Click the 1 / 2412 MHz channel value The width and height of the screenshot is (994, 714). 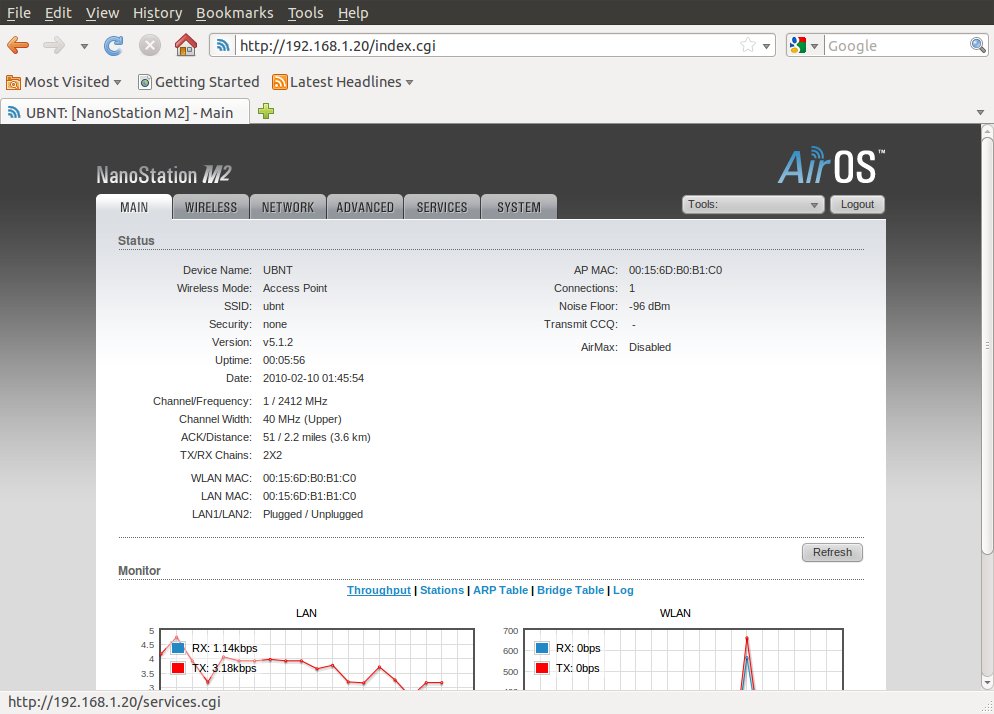coord(295,401)
